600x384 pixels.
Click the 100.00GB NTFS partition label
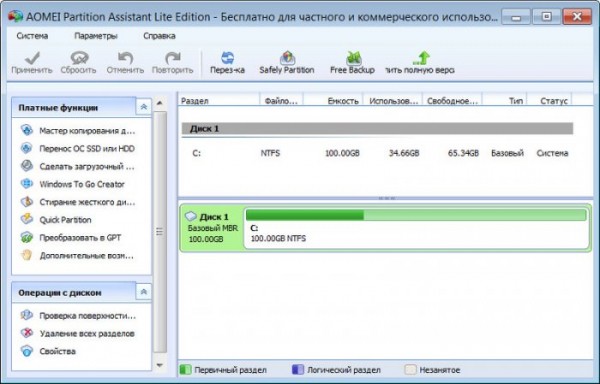coord(278,239)
